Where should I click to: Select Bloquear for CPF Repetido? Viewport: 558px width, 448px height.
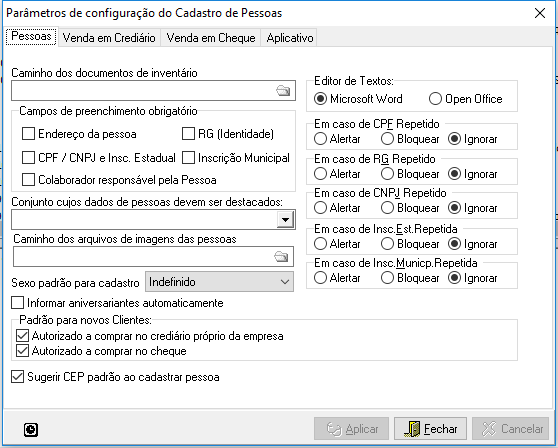[387, 139]
